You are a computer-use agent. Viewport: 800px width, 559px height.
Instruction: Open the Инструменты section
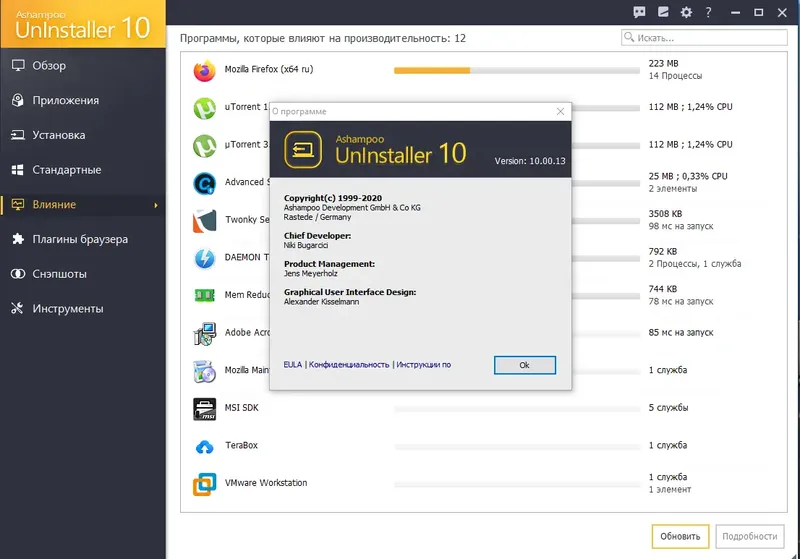pyautogui.click(x=83, y=308)
